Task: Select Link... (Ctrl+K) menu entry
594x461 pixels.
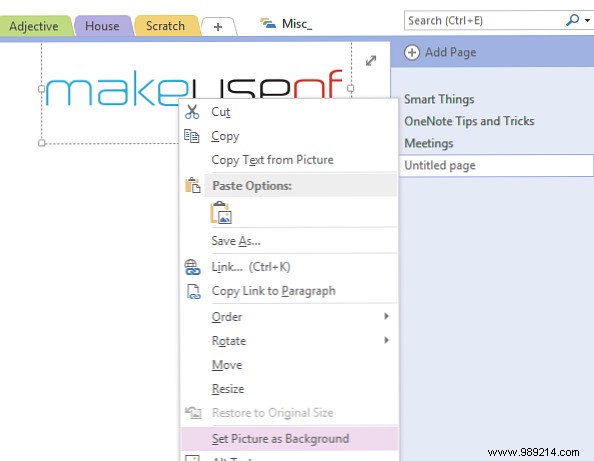Action: [289, 267]
